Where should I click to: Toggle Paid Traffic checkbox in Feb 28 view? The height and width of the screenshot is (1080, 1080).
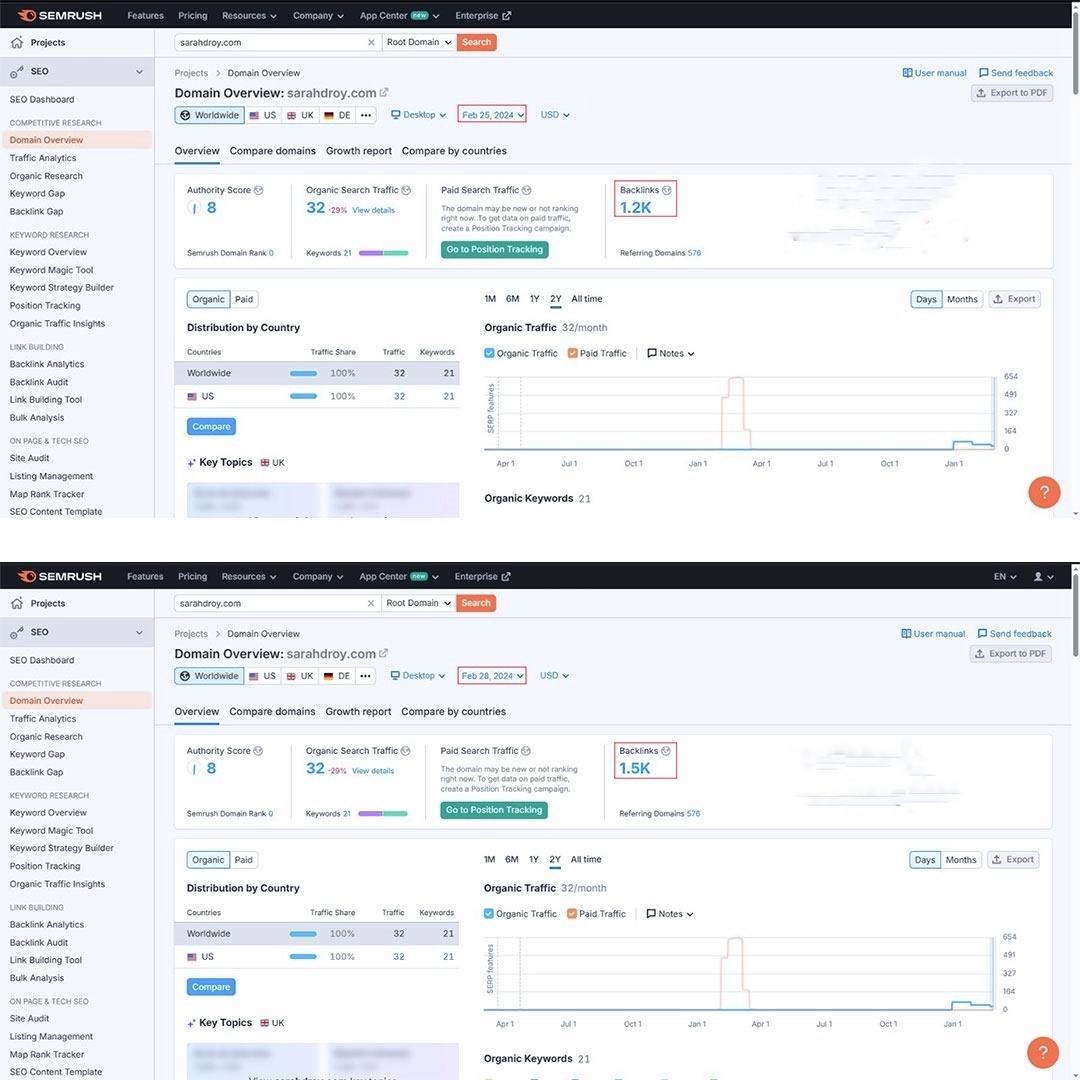pos(572,913)
